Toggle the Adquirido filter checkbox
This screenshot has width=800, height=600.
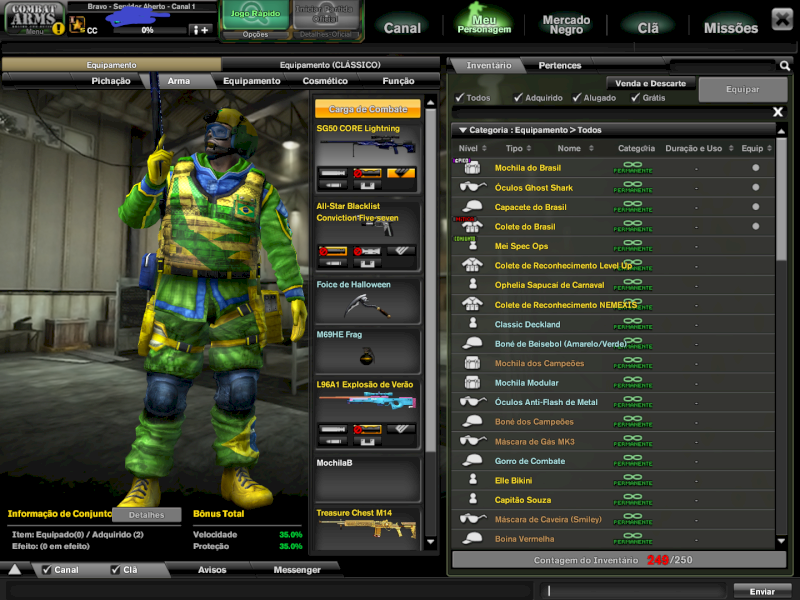[518, 97]
